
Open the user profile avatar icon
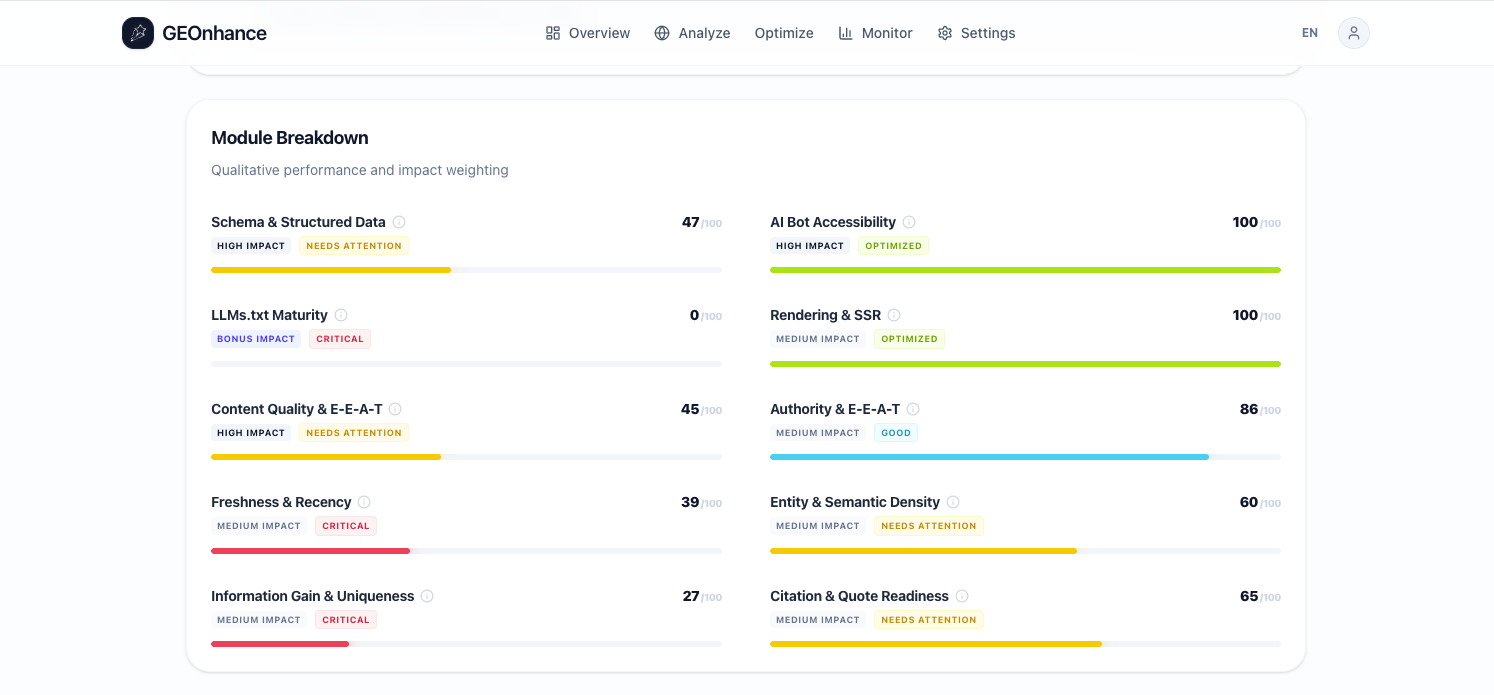click(1353, 33)
